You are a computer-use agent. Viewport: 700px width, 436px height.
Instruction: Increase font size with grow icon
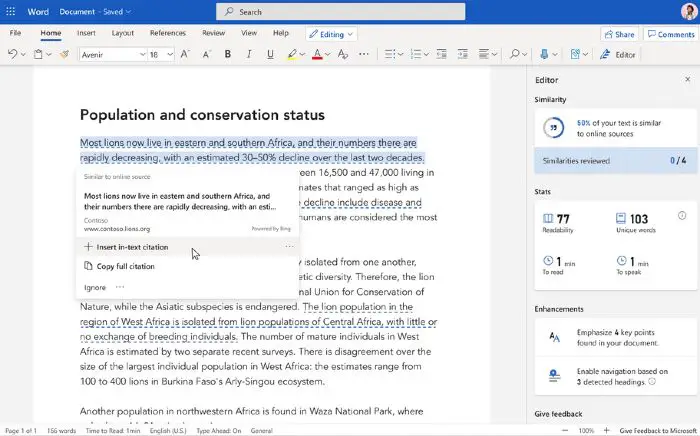point(185,54)
